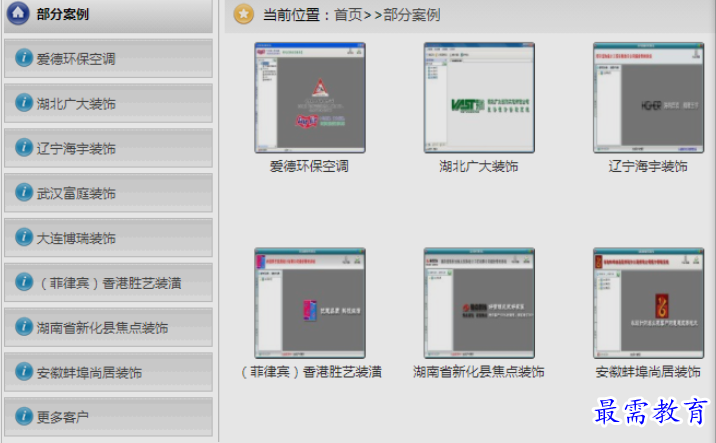The width and height of the screenshot is (716, 443).
Task: Open the 爱德环保空调 screenshot thumbnail
Action: click(310, 98)
